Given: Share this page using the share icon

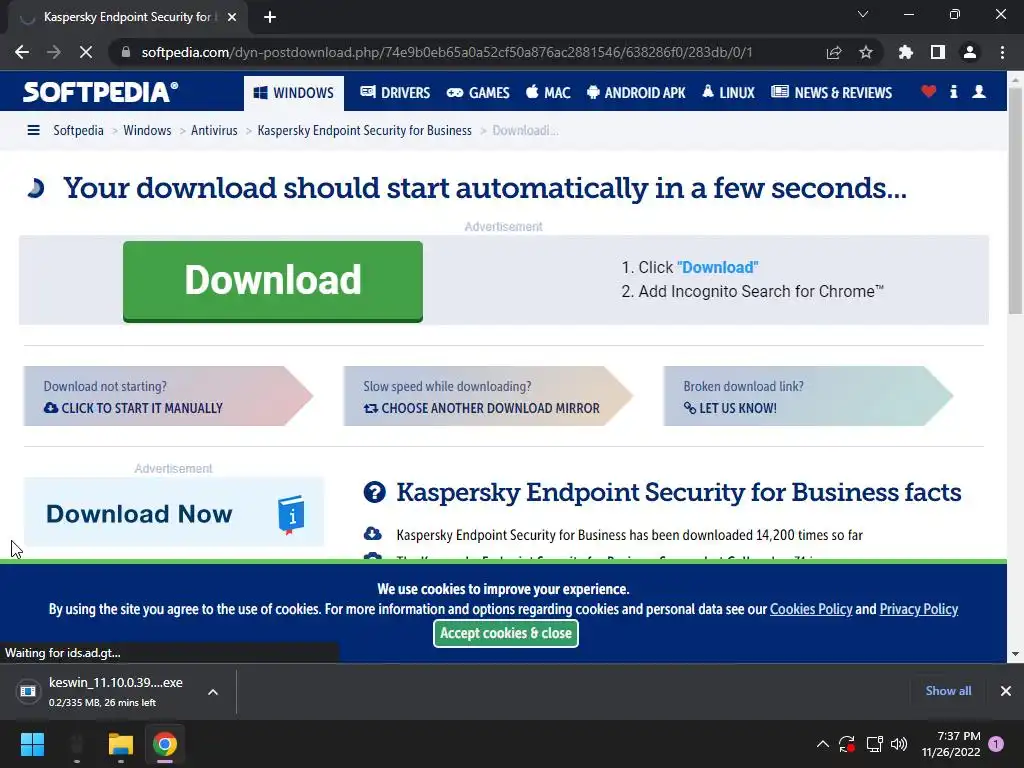Looking at the screenshot, I should pos(833,52).
